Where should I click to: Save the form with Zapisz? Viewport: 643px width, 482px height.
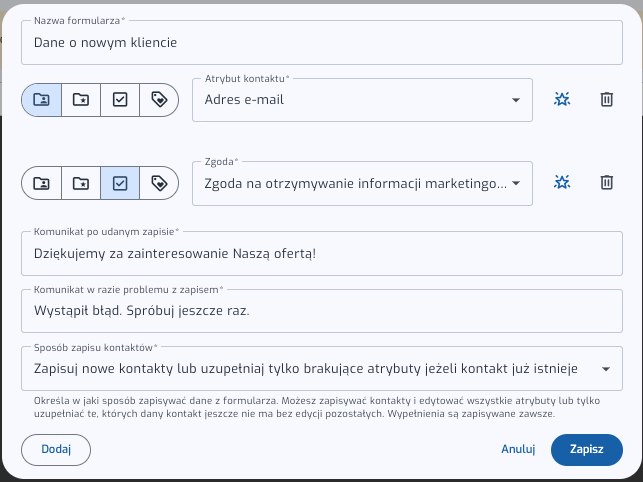(586, 450)
